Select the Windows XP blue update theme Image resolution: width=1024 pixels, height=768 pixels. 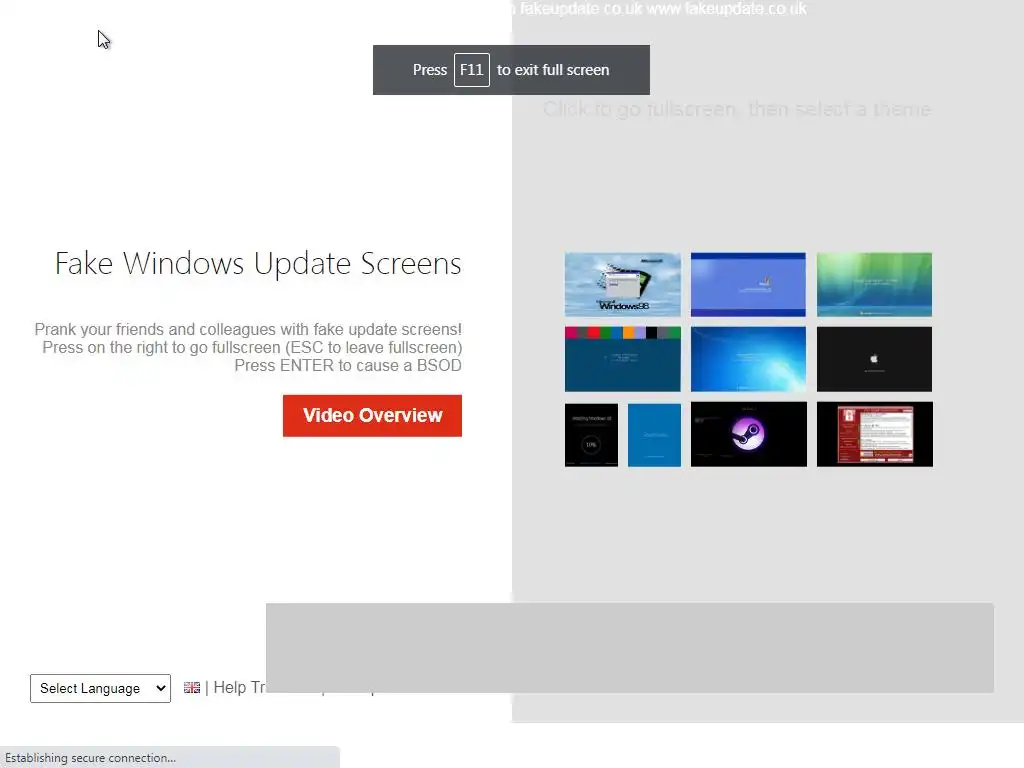click(748, 285)
